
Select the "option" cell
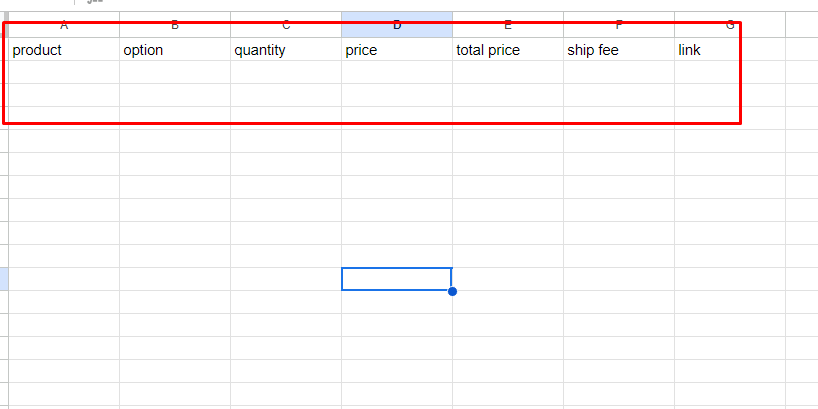[x=175, y=50]
